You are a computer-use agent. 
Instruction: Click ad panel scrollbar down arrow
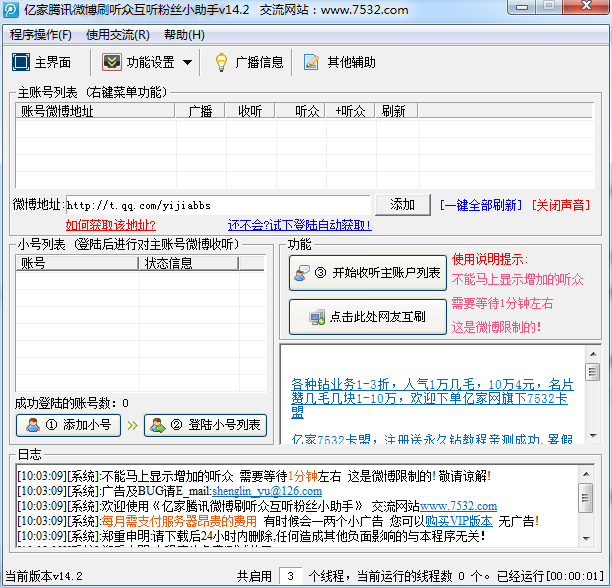(x=593, y=436)
